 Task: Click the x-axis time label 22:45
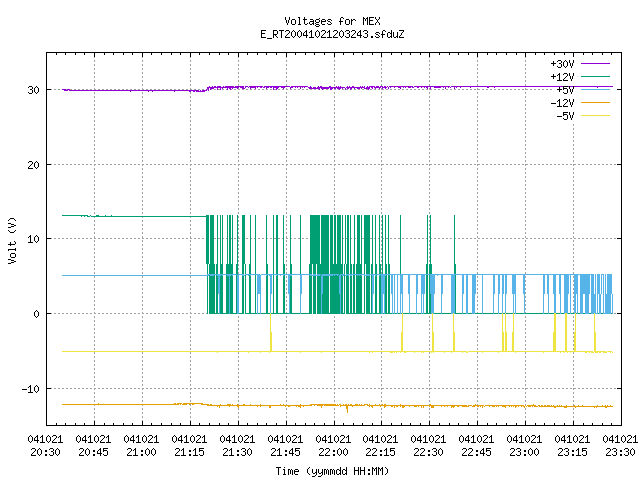[x=476, y=452]
